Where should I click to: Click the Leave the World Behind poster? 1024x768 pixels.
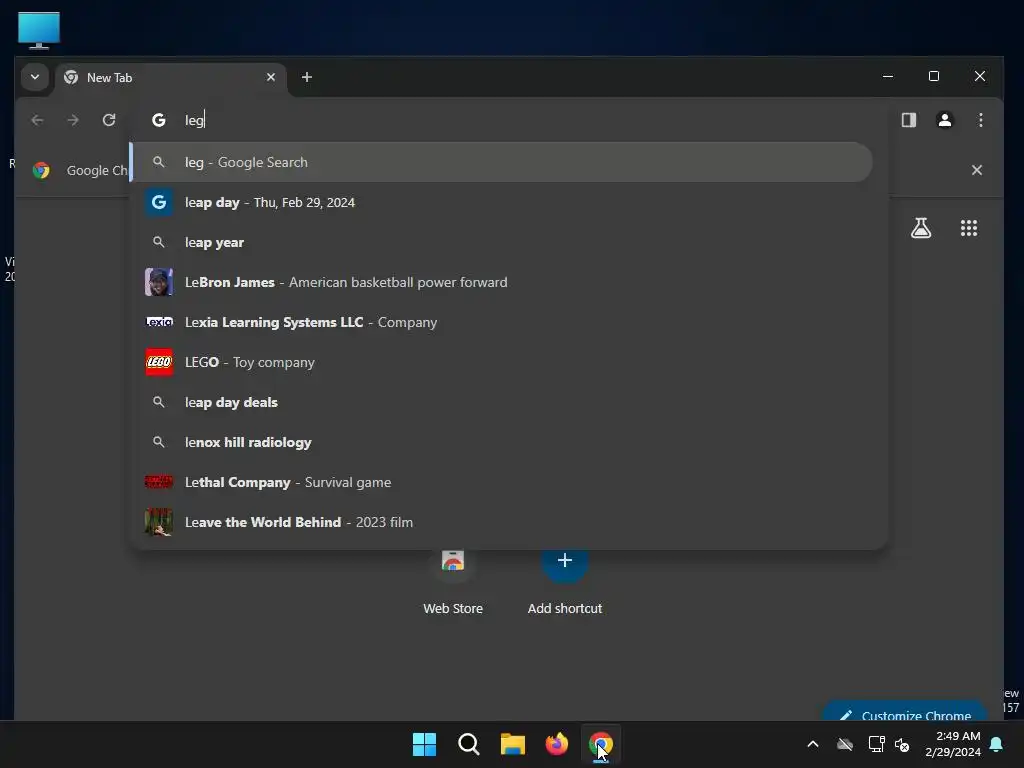pos(159,522)
